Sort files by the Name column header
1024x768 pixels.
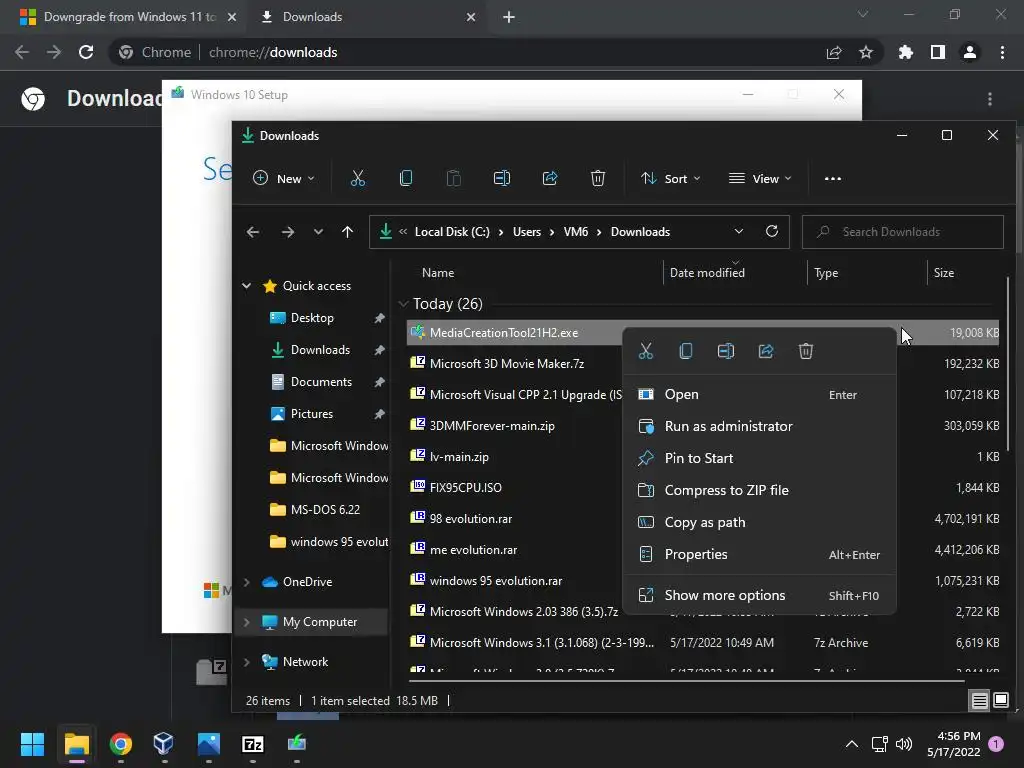438,273
